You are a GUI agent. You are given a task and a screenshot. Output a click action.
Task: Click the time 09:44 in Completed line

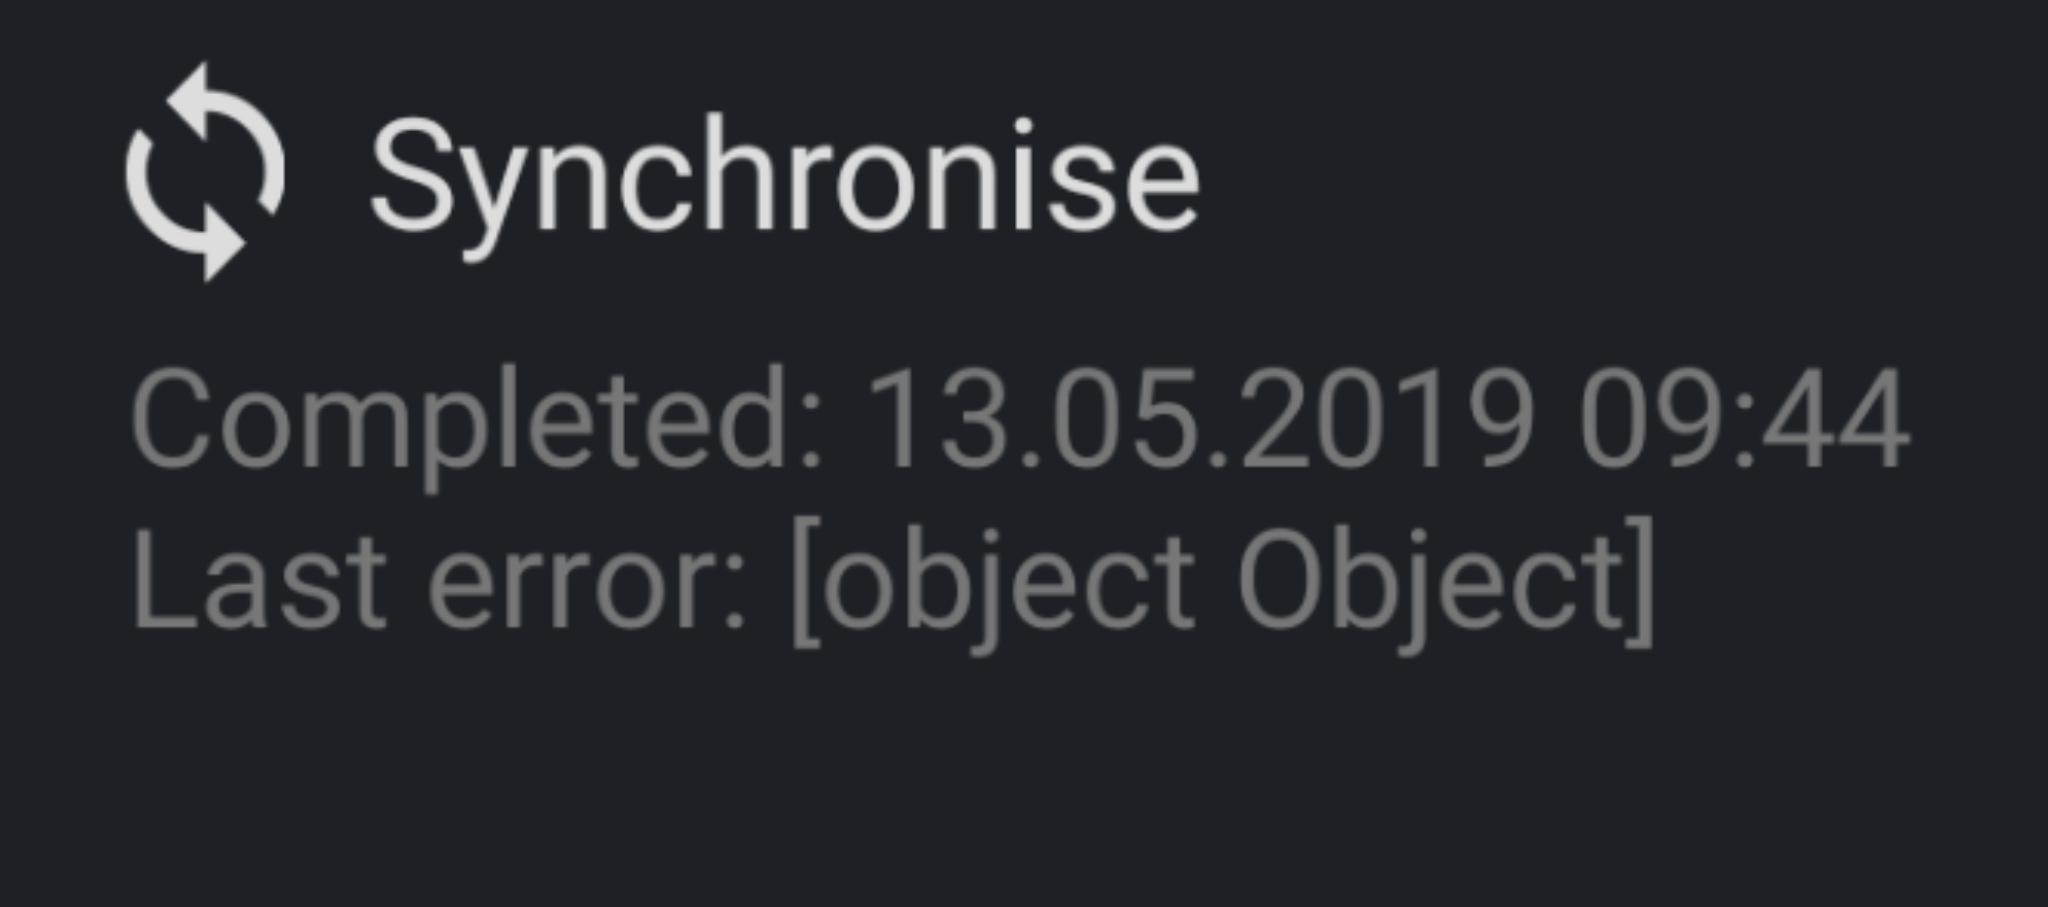1744,418
